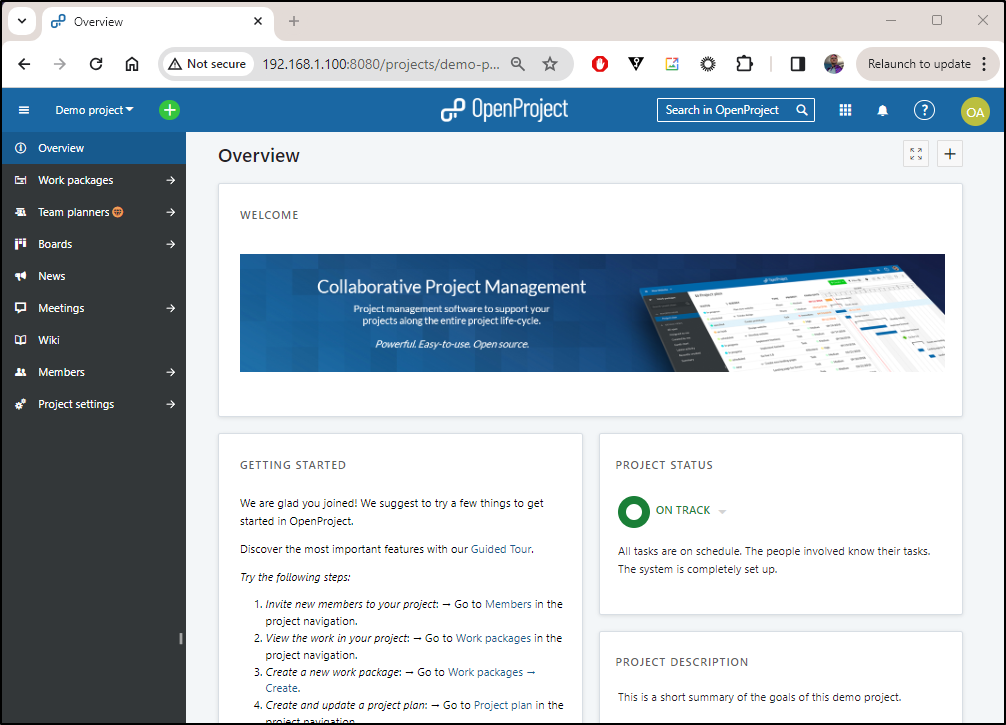Screen dimensions: 1006x725
Task: Click the Work packages sidebar icon
Action: pyautogui.click(x=21, y=180)
